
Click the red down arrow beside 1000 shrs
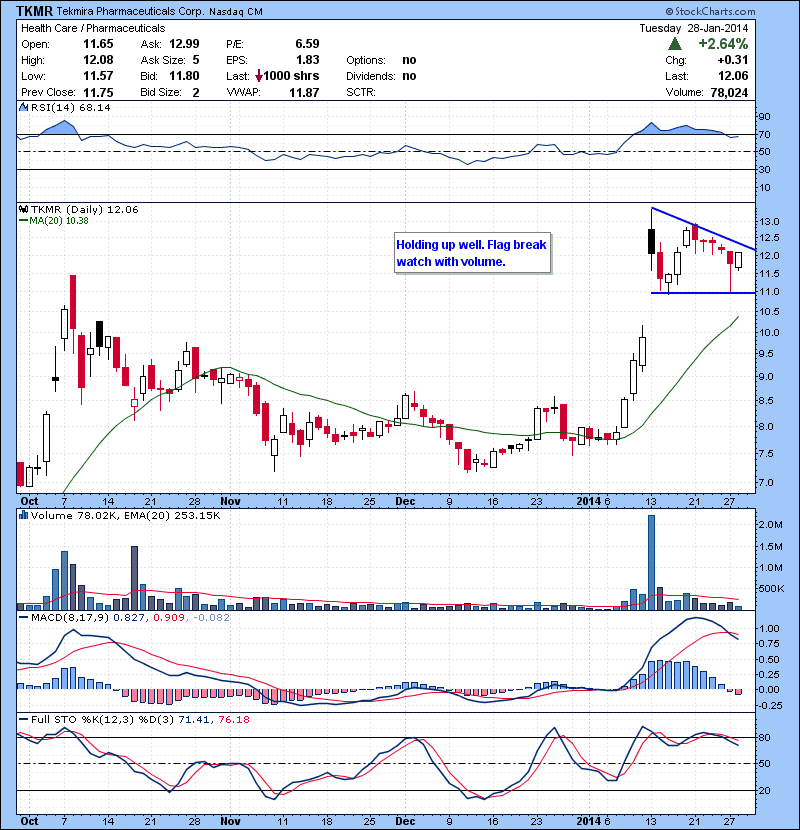point(259,76)
